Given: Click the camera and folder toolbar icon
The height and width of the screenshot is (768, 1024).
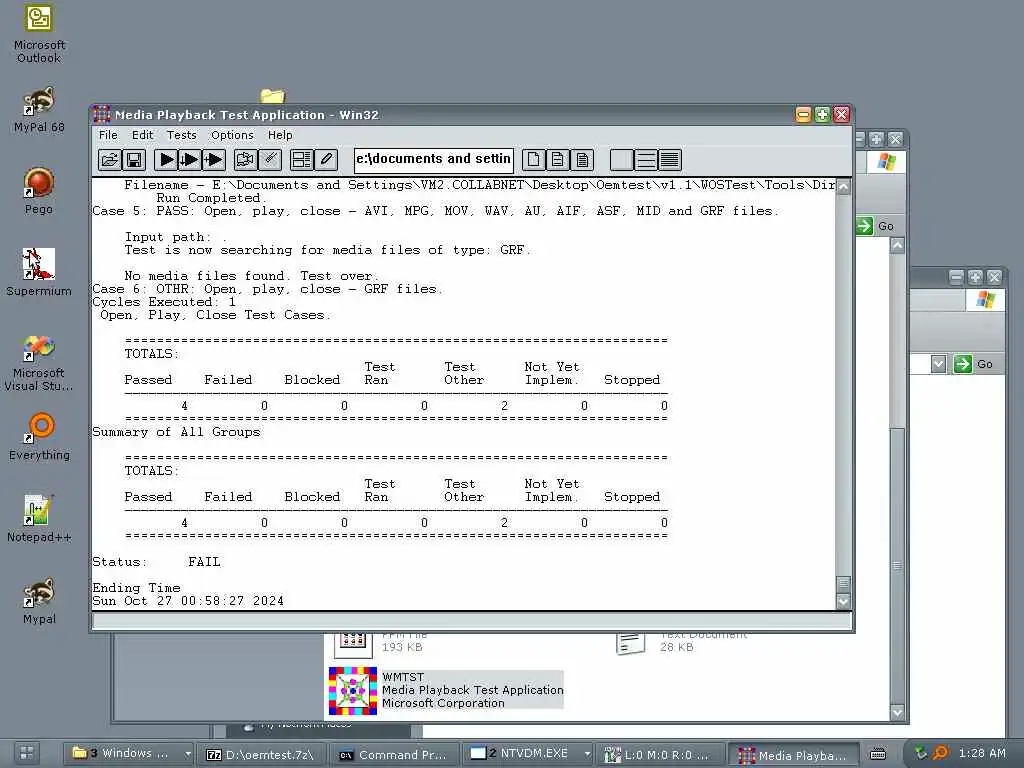Looking at the screenshot, I should tap(246, 159).
